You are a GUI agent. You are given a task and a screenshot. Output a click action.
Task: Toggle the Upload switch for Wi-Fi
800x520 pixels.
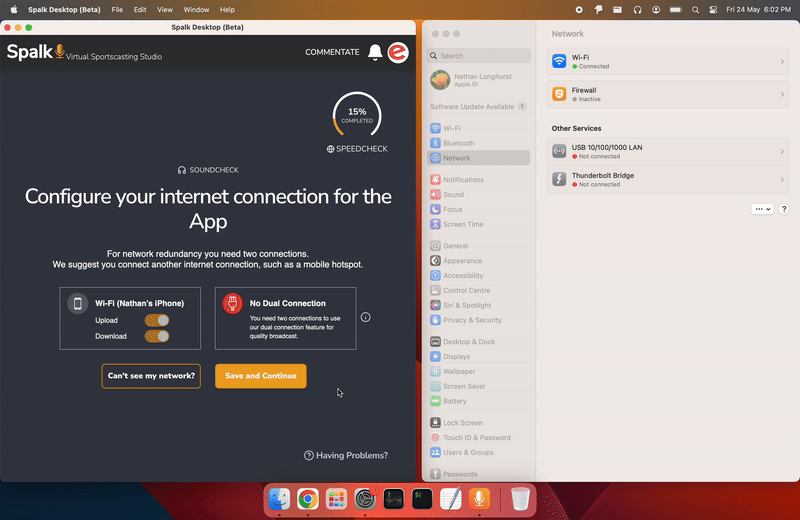(x=157, y=320)
